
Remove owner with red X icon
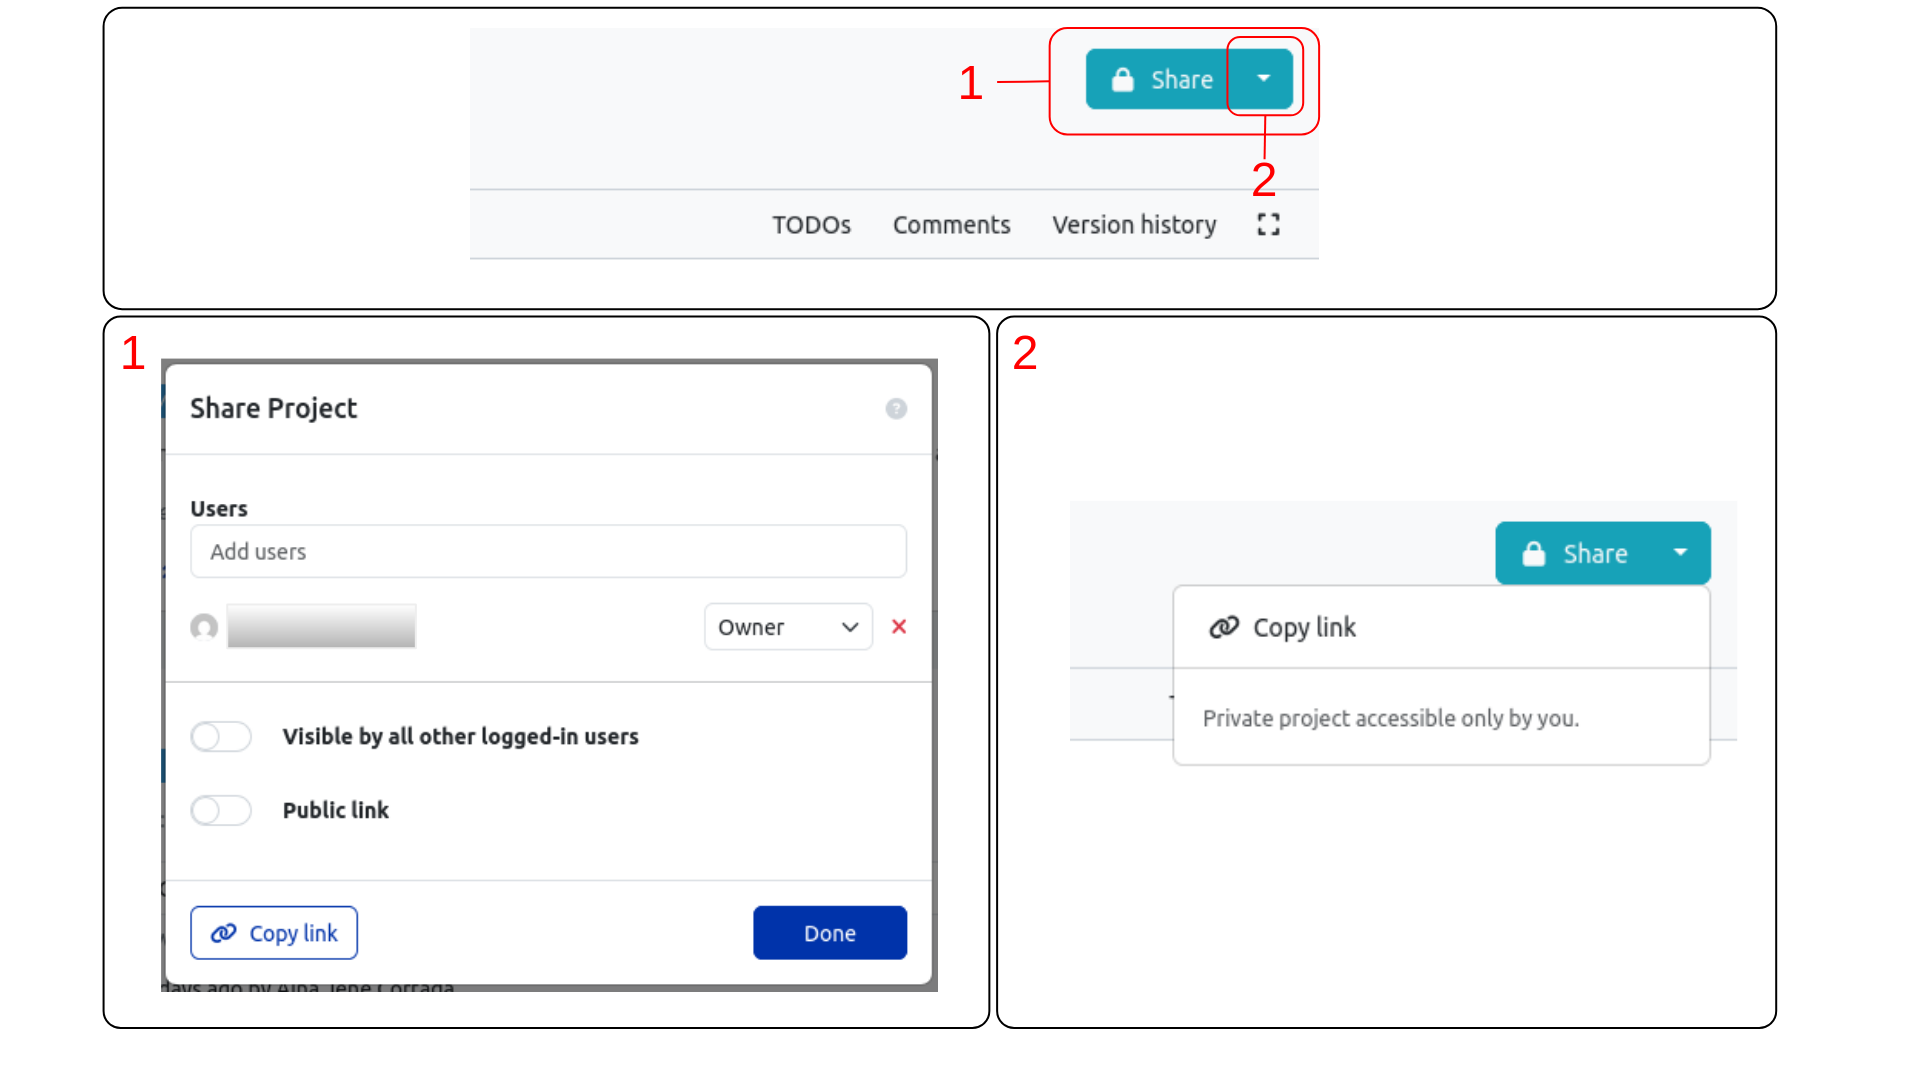click(x=899, y=627)
